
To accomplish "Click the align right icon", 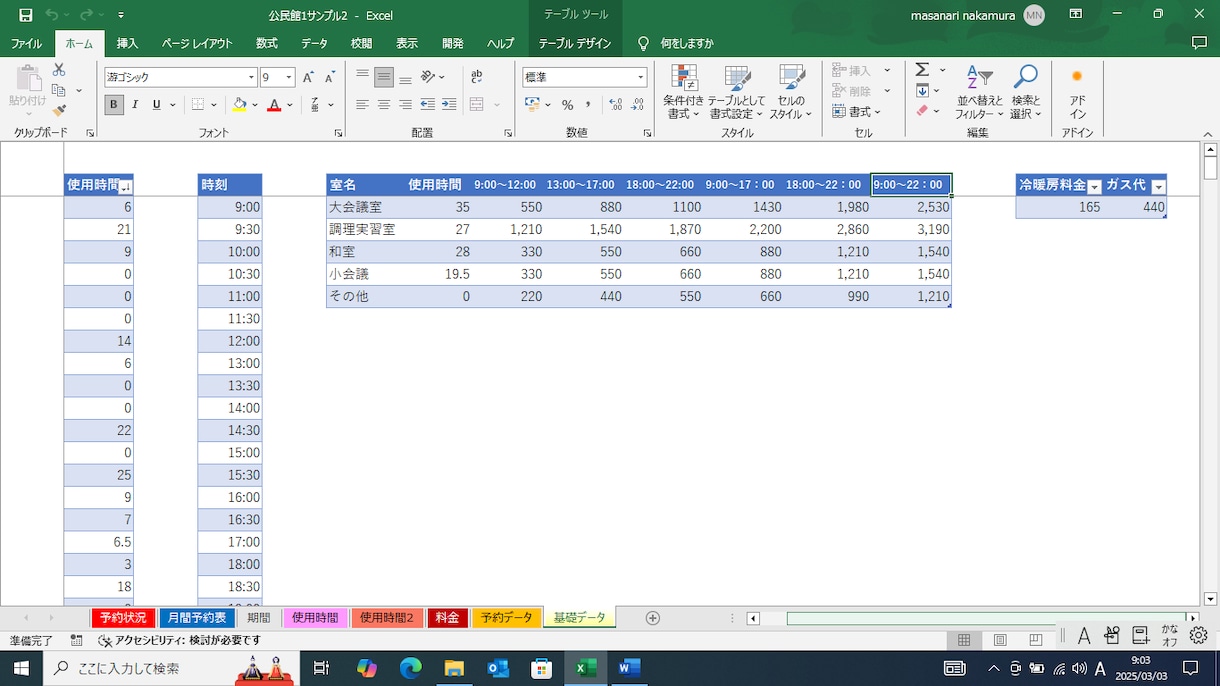I will [x=406, y=105].
